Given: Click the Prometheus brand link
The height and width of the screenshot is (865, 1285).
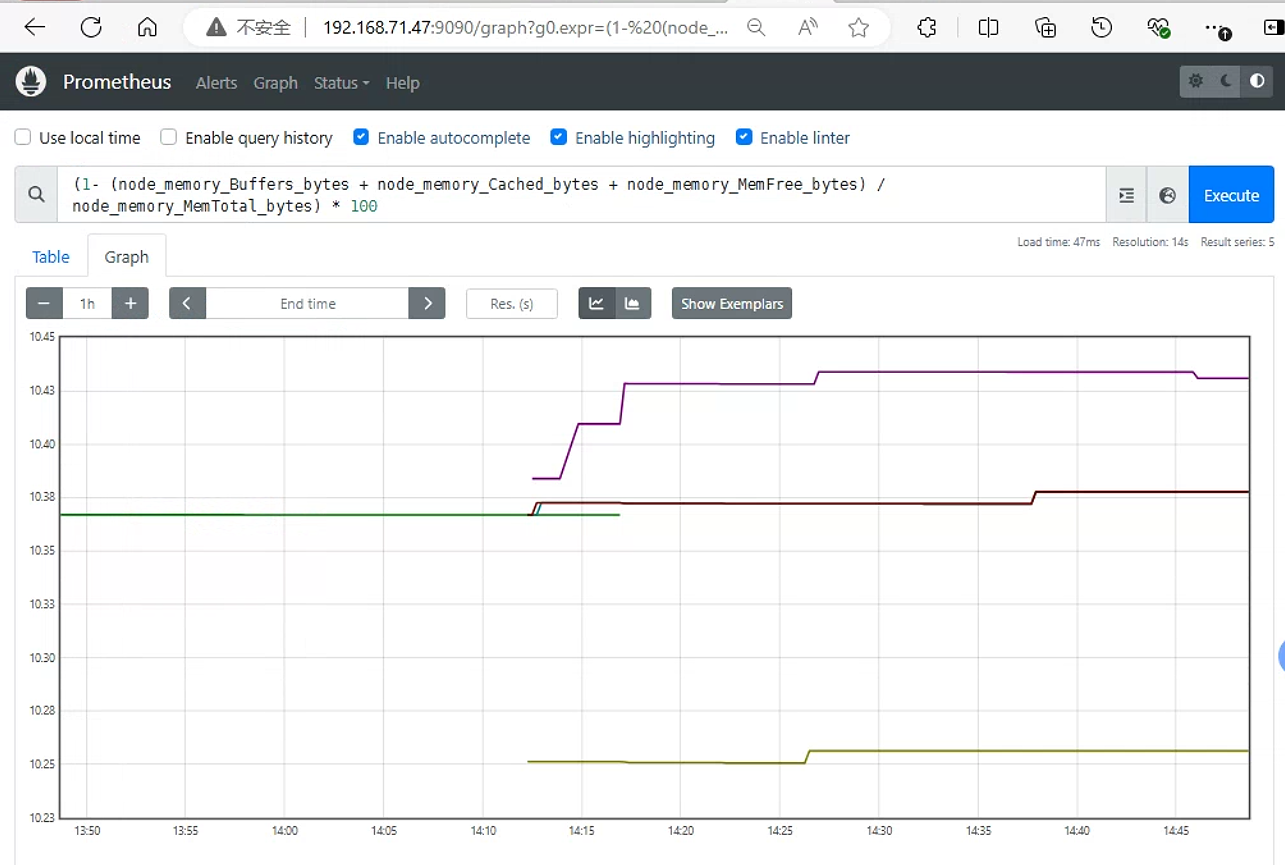Looking at the screenshot, I should tap(117, 82).
